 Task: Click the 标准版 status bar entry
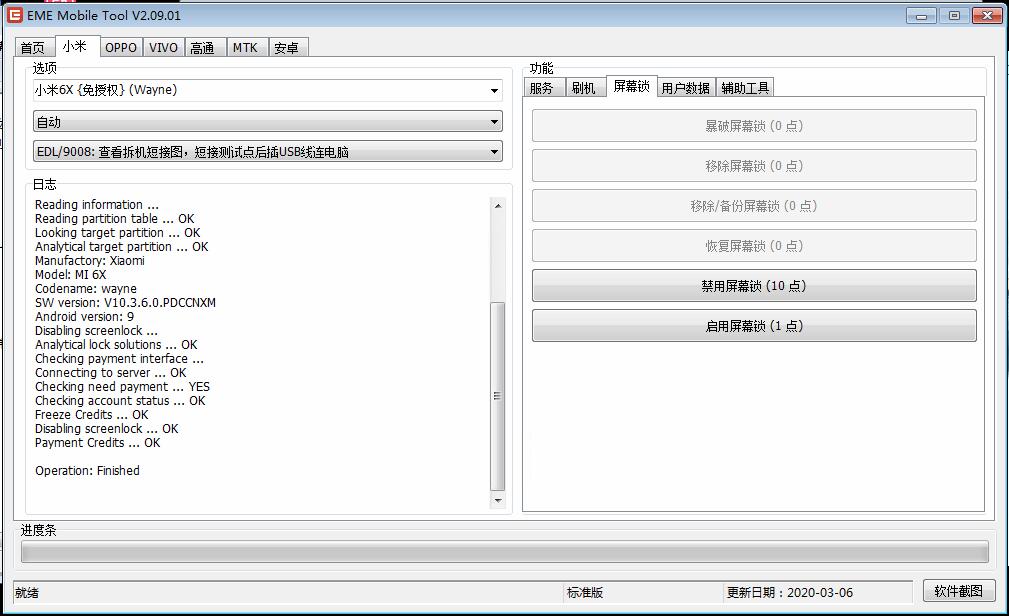585,593
